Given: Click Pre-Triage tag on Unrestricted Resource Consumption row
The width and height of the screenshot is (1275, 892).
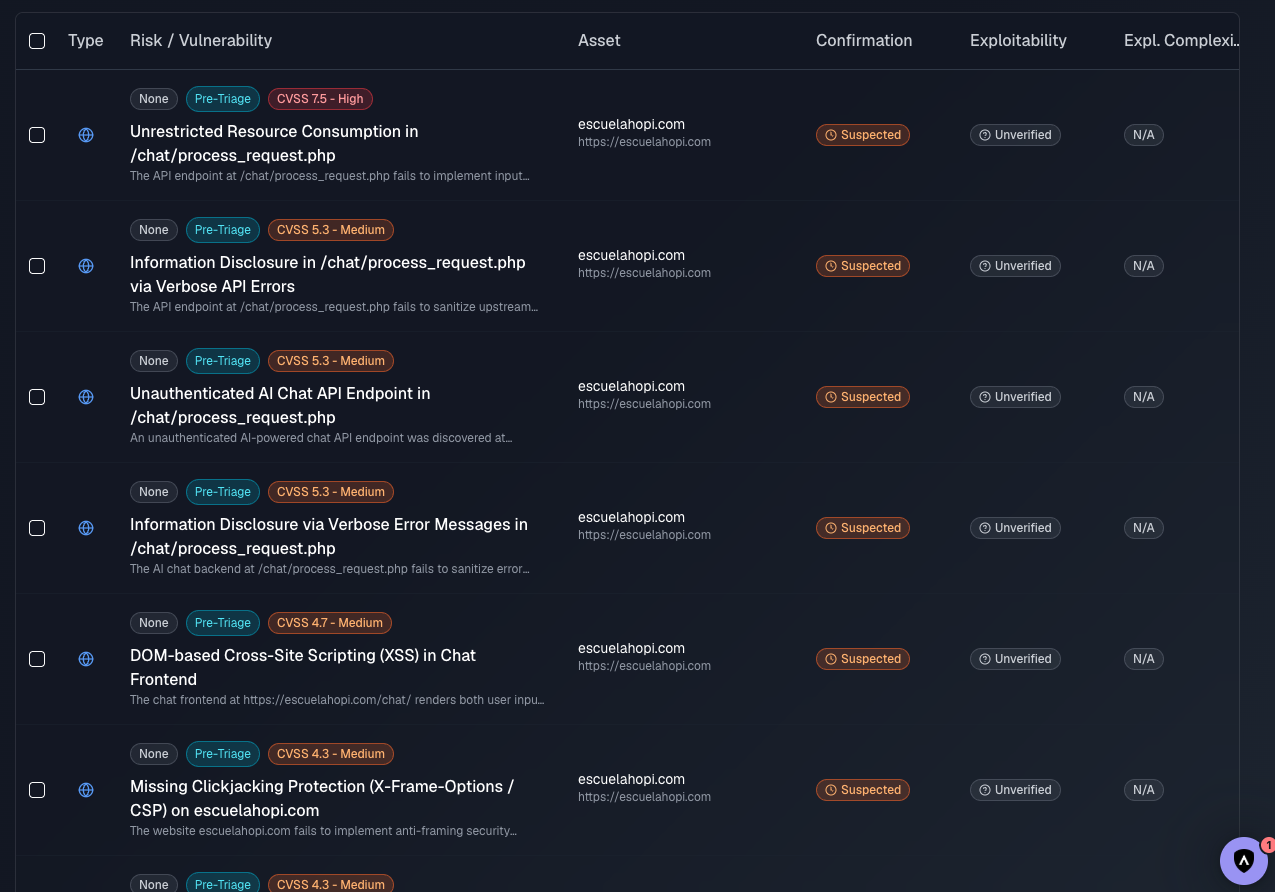Looking at the screenshot, I should (223, 99).
